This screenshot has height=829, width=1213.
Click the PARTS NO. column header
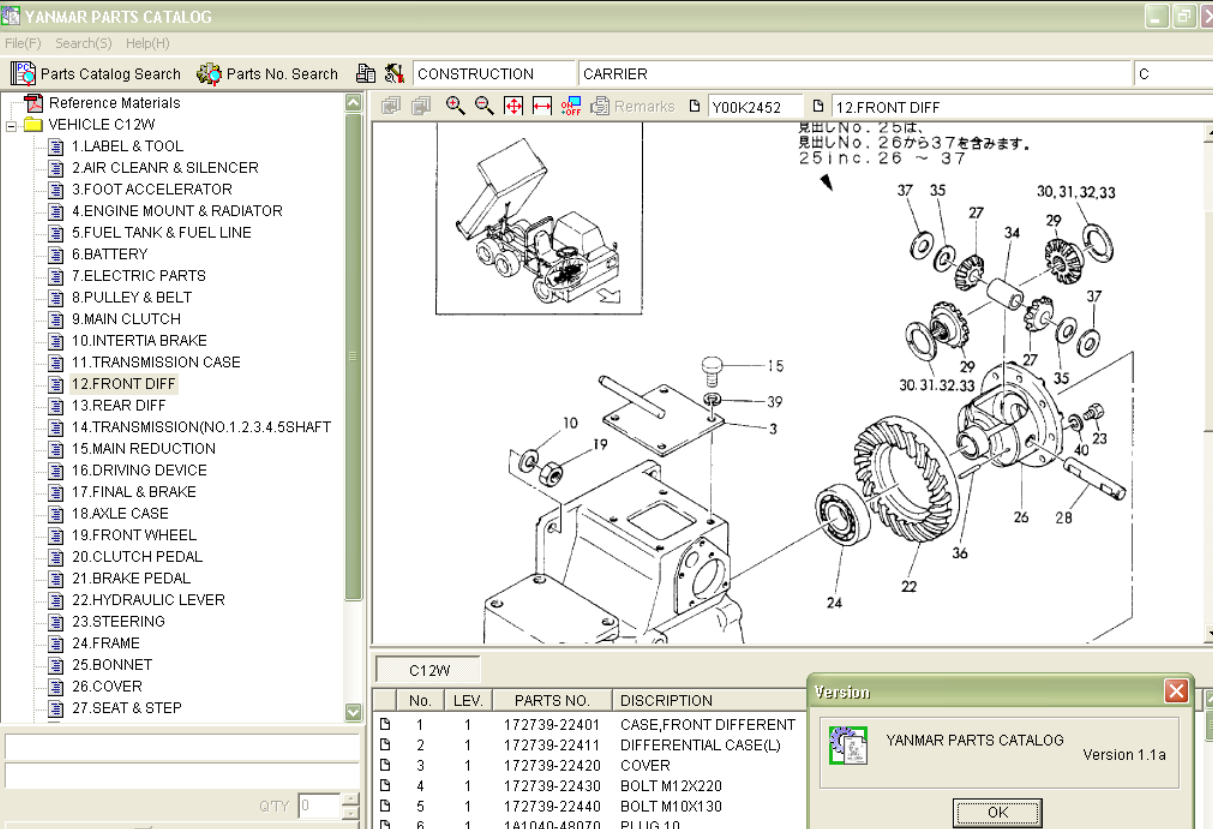tap(552, 700)
